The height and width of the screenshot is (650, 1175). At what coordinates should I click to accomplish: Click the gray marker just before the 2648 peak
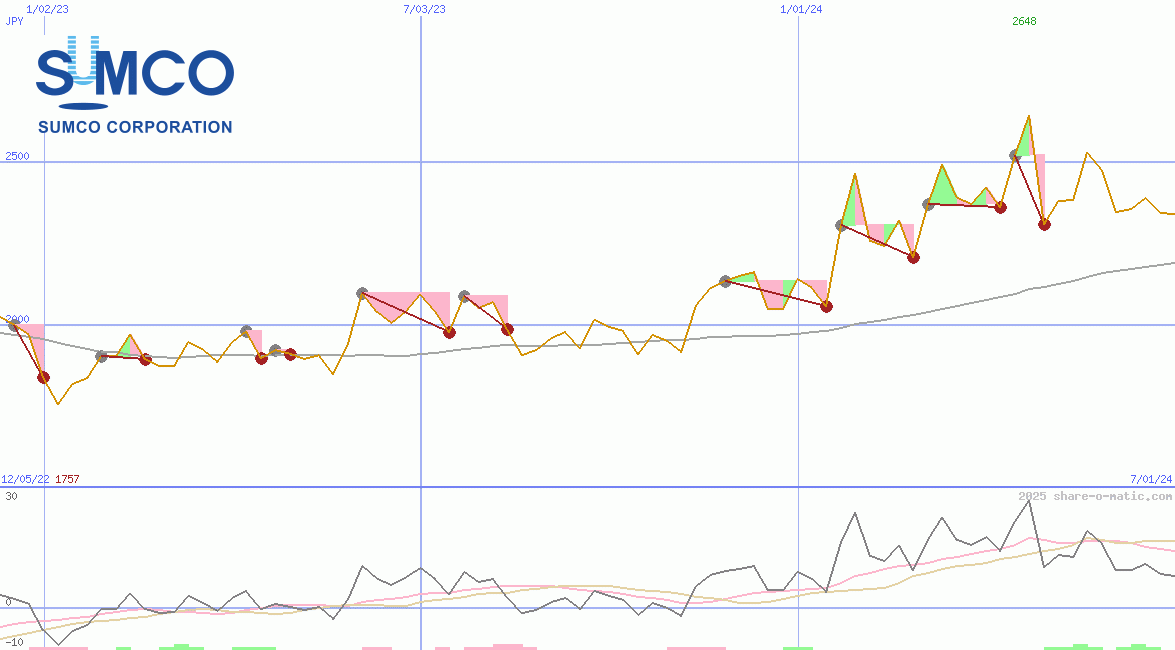tap(1014, 155)
